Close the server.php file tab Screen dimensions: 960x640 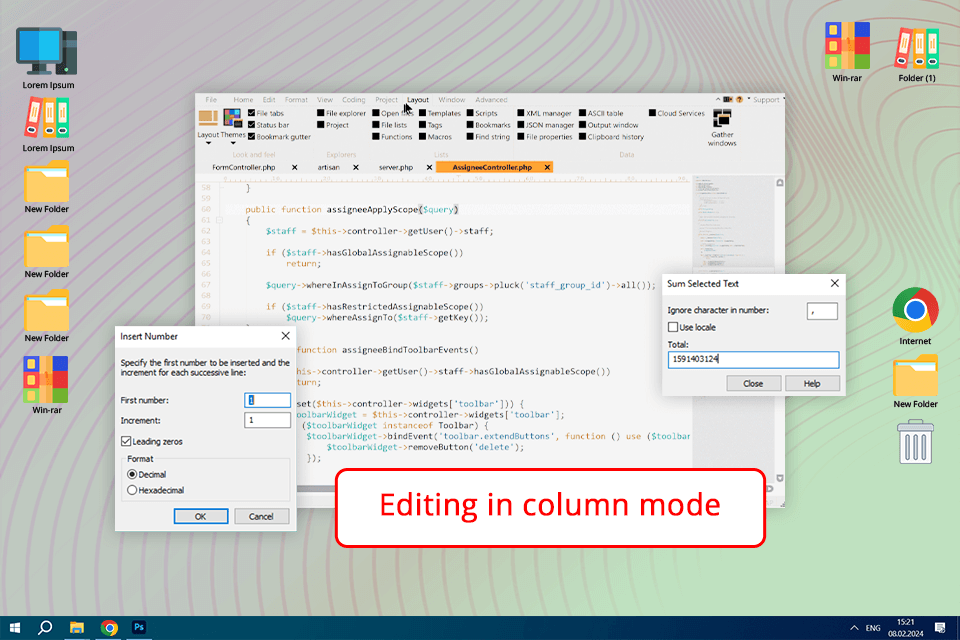429,167
